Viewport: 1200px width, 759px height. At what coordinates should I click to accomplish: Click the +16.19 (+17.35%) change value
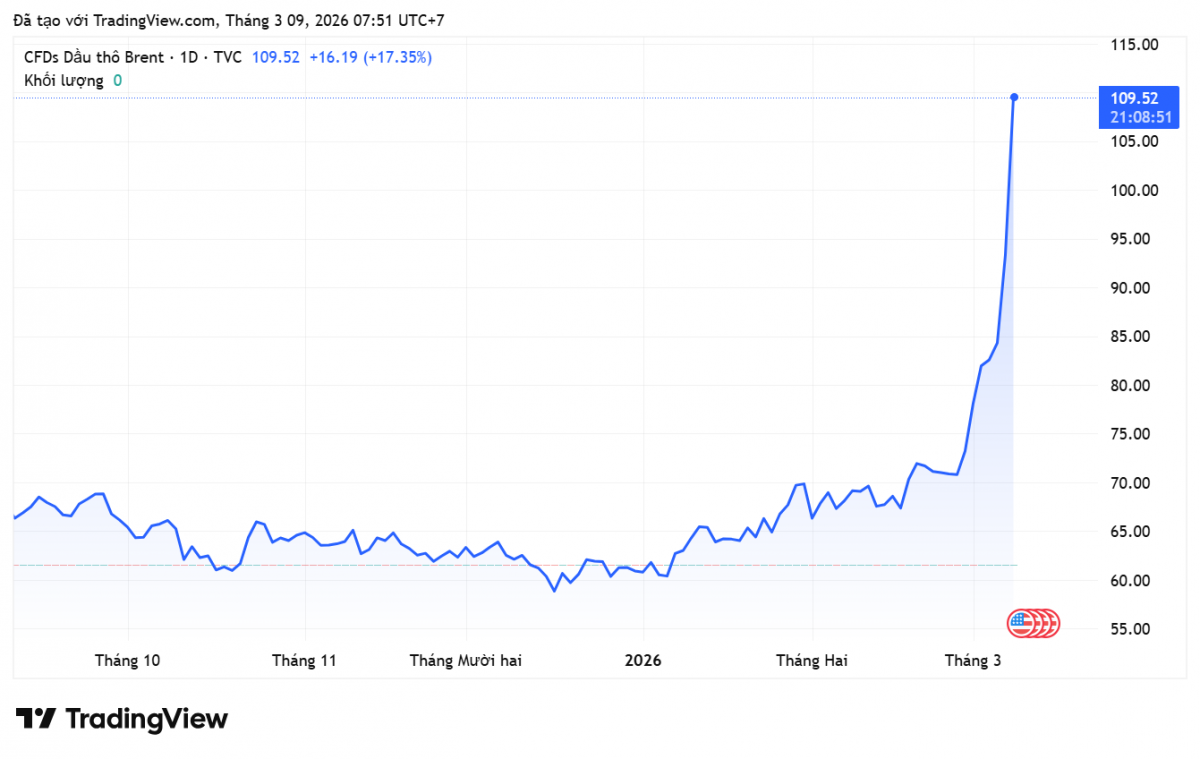370,57
